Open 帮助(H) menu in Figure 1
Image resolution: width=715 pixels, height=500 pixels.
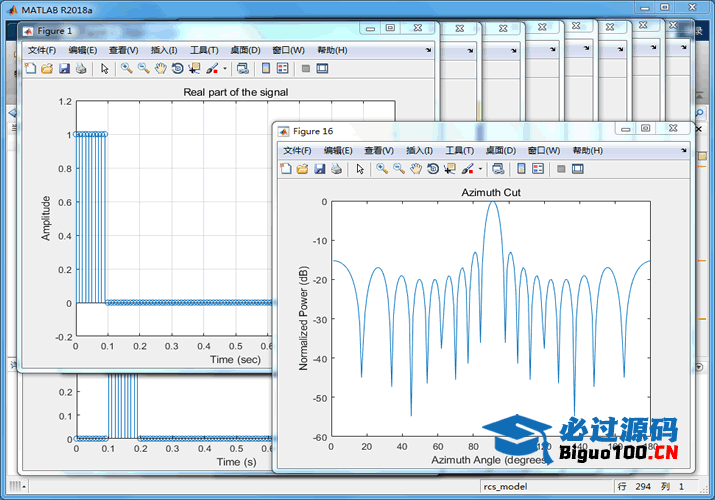pos(332,50)
